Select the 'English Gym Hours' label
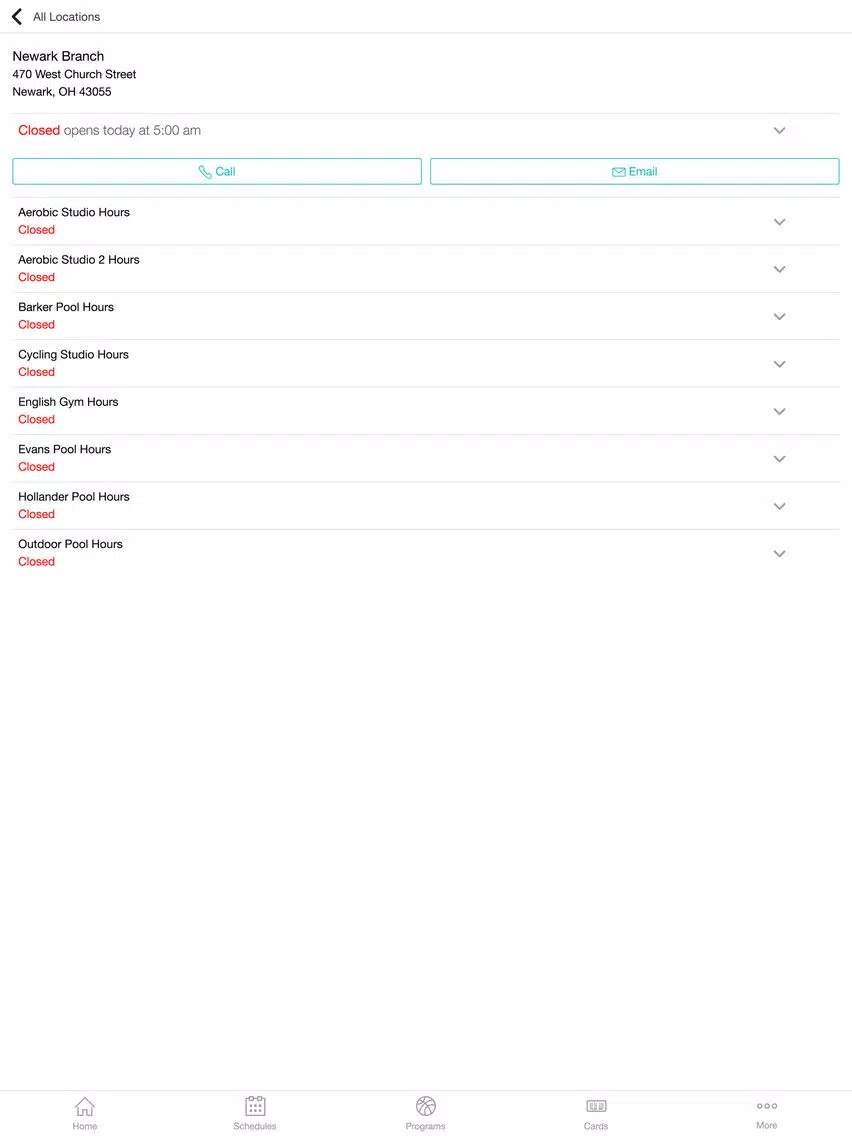Viewport: 852px width, 1136px height. (x=68, y=402)
